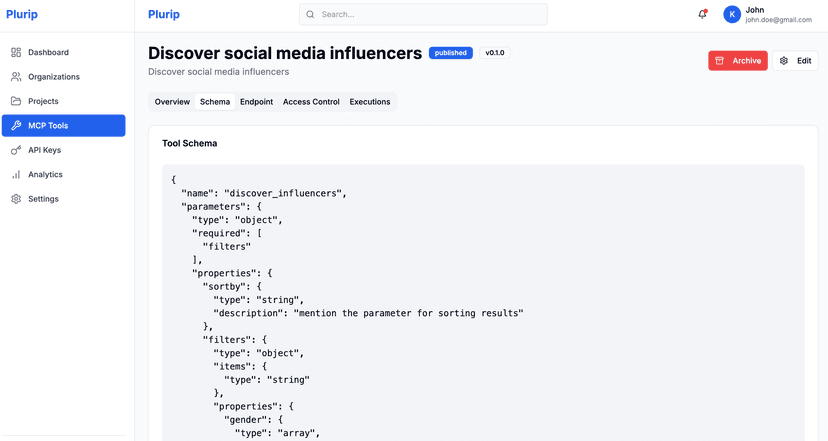Click into the Search input field

coord(424,14)
